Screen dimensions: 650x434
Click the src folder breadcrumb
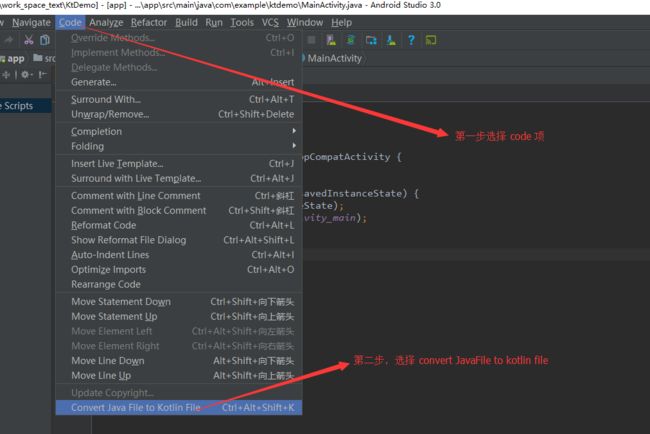[x=44, y=58]
